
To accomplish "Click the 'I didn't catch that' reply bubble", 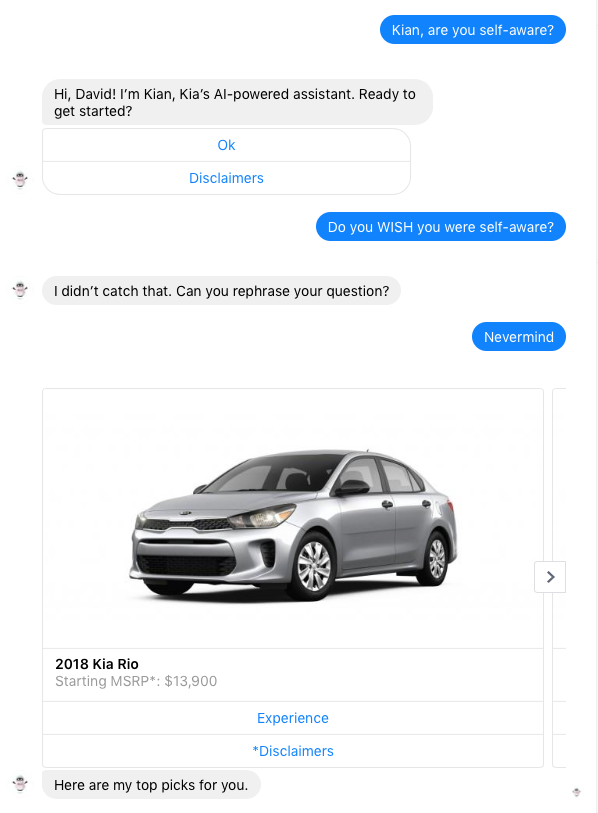I will point(221,290).
